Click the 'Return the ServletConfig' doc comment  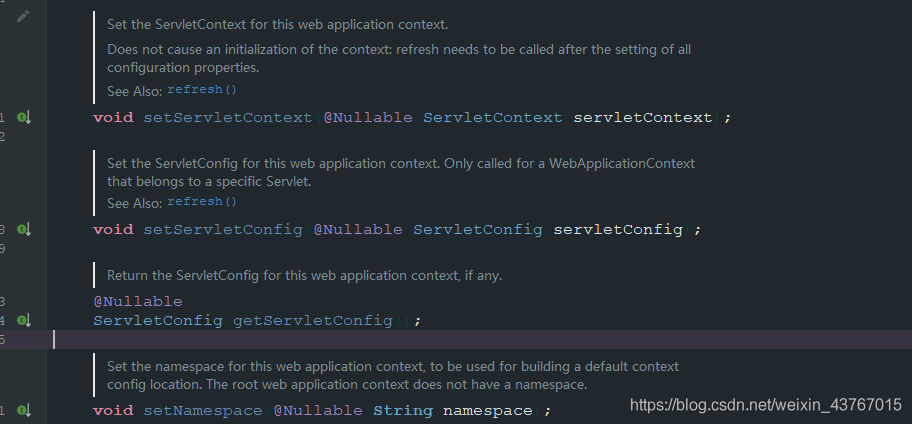click(x=304, y=275)
